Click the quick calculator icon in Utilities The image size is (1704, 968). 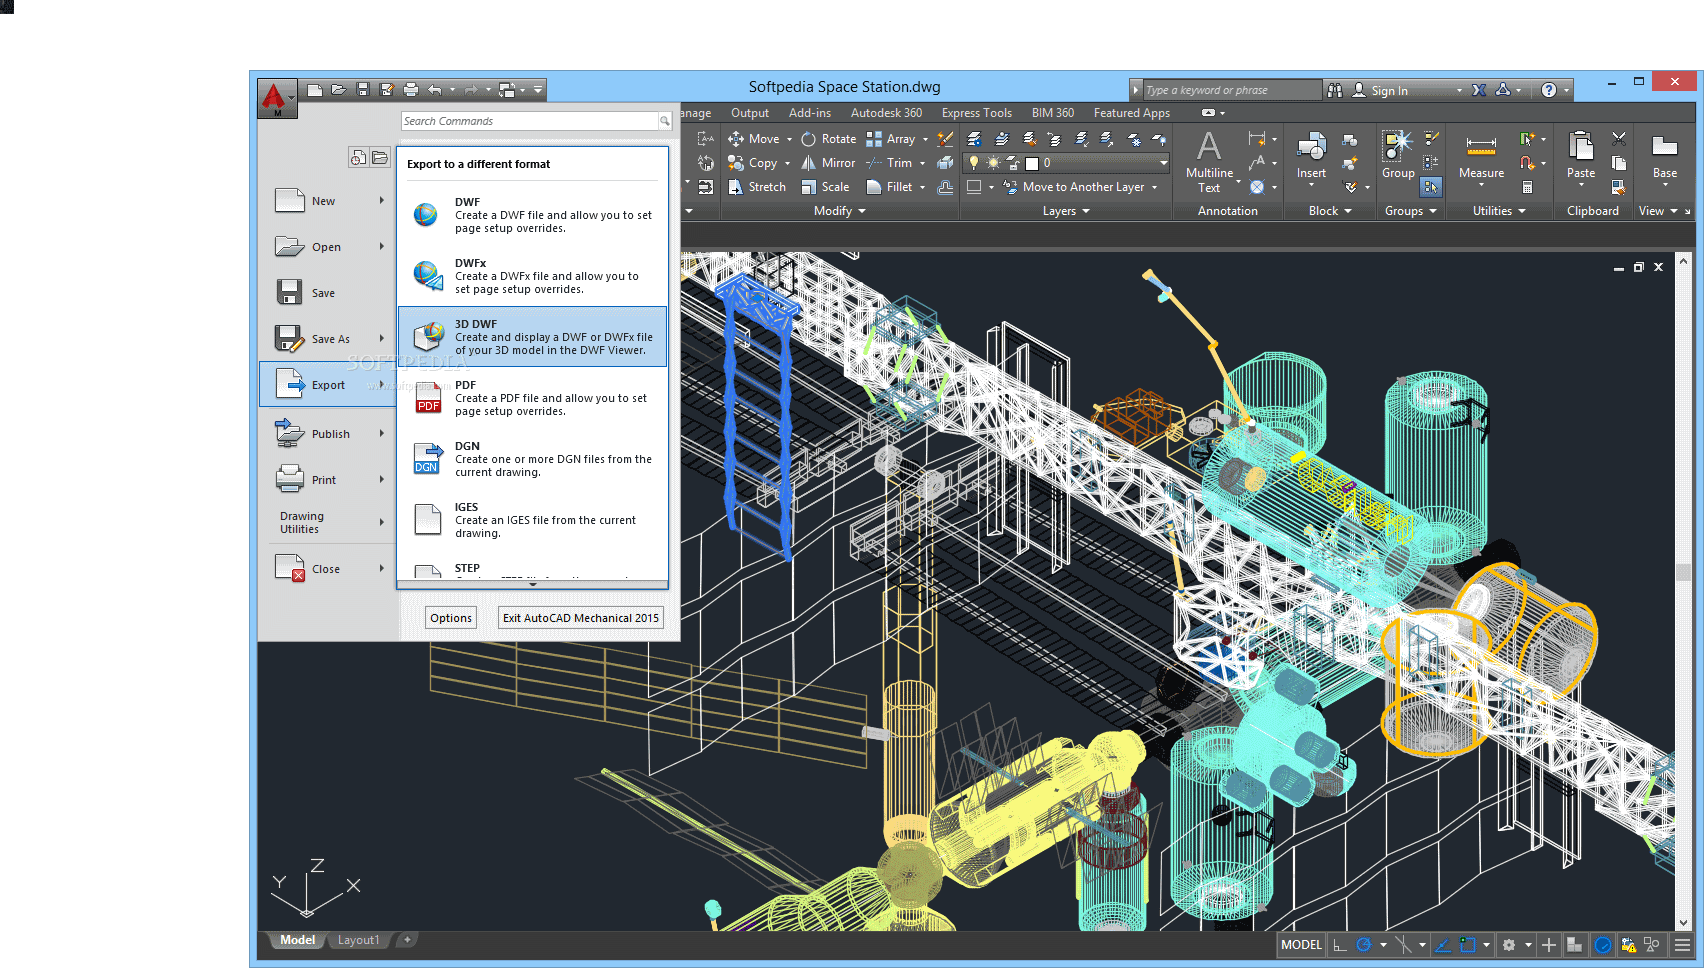click(x=1527, y=187)
